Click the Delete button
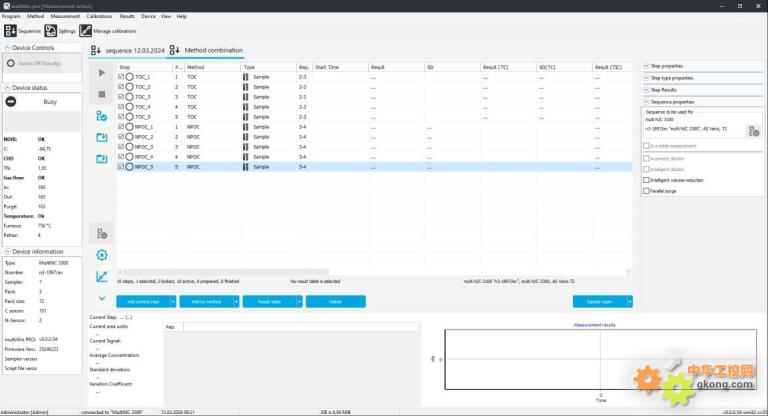This screenshot has width=768, height=416. point(334,301)
